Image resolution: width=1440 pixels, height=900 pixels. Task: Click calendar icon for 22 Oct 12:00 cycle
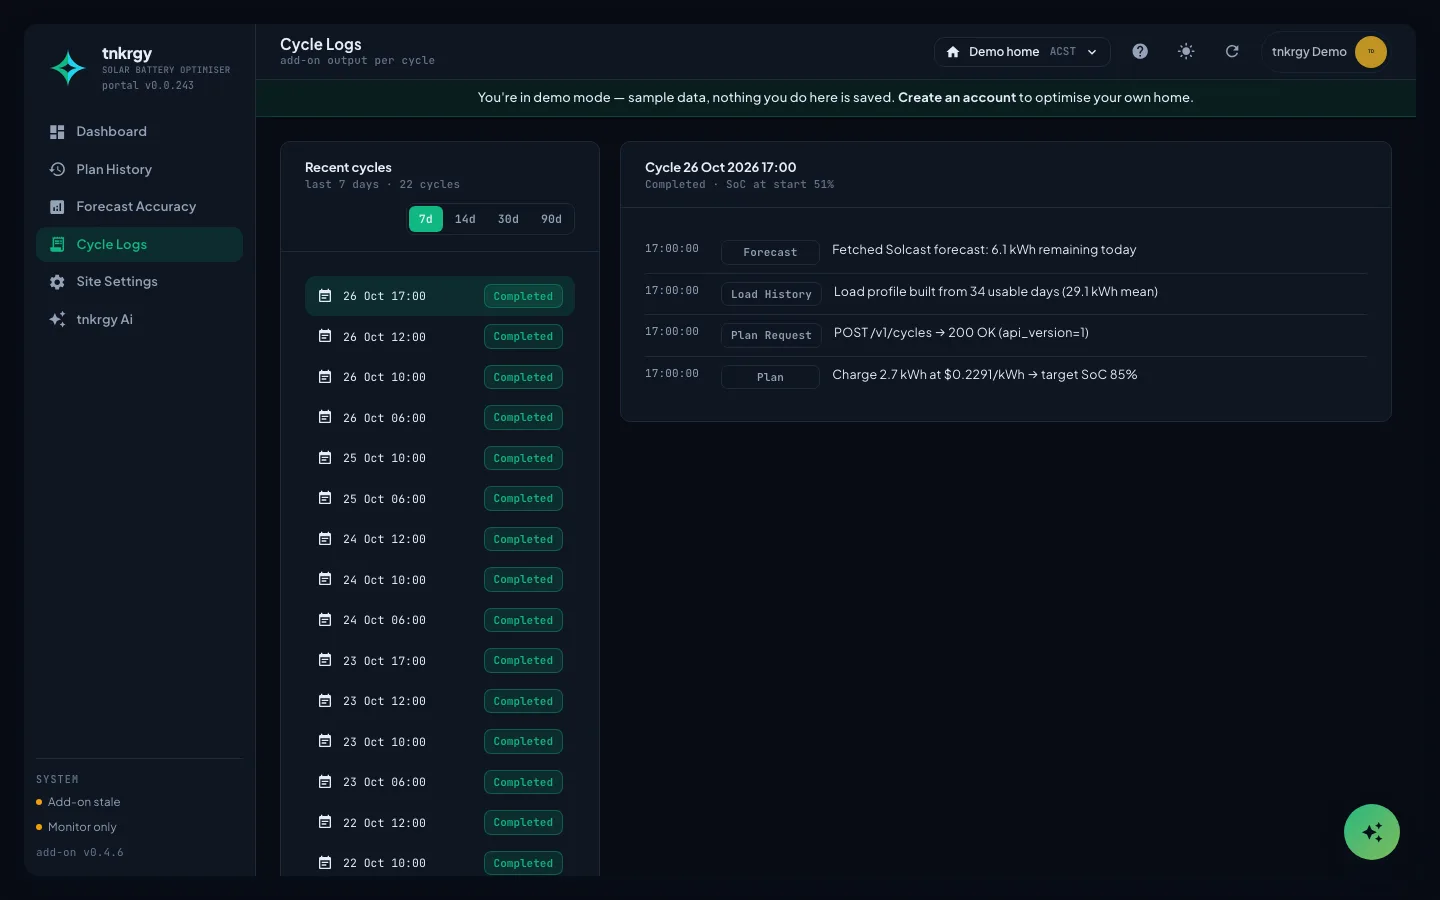[x=325, y=822]
